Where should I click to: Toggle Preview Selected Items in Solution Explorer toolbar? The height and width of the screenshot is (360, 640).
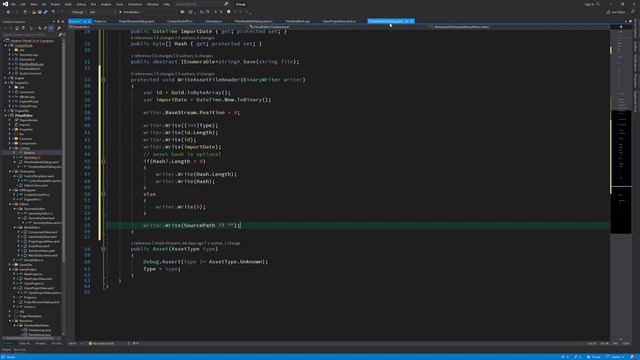(51, 28)
